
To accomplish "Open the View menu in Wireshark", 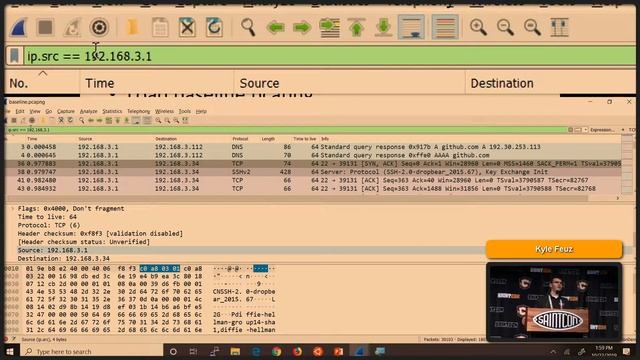I will (x=35, y=111).
